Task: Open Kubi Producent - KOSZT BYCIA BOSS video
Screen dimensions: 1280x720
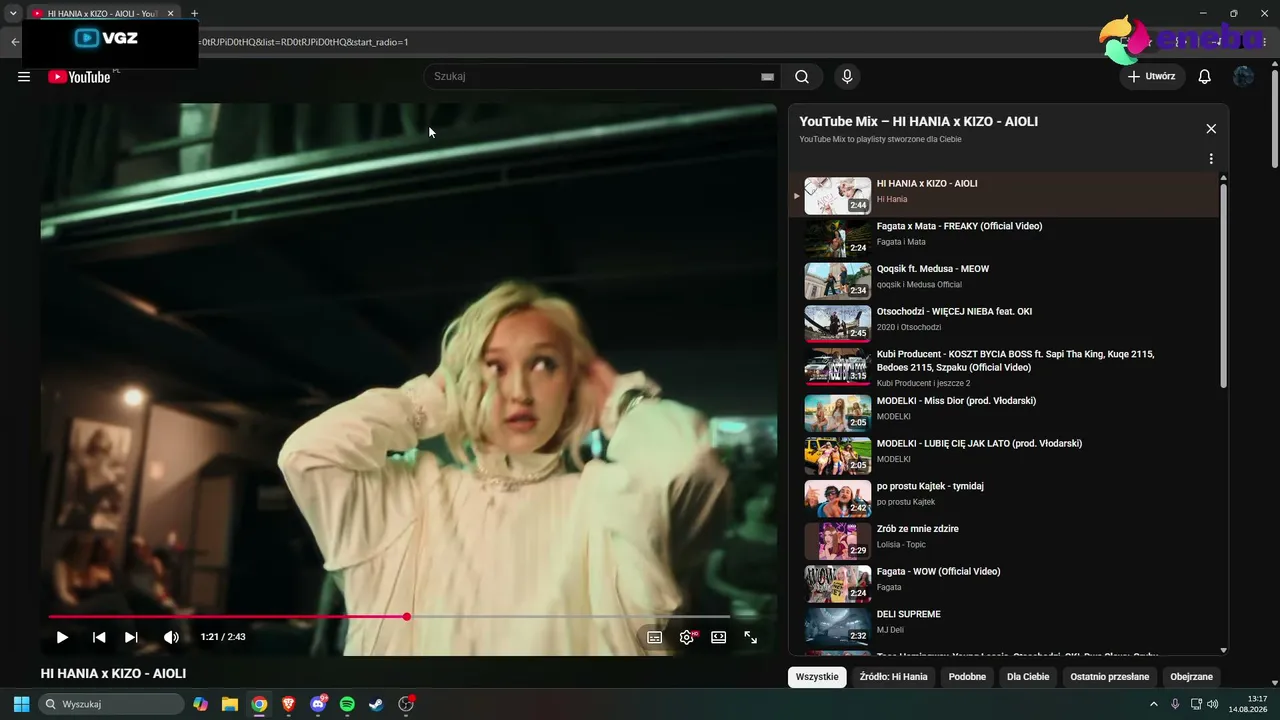Action: tap(1004, 366)
